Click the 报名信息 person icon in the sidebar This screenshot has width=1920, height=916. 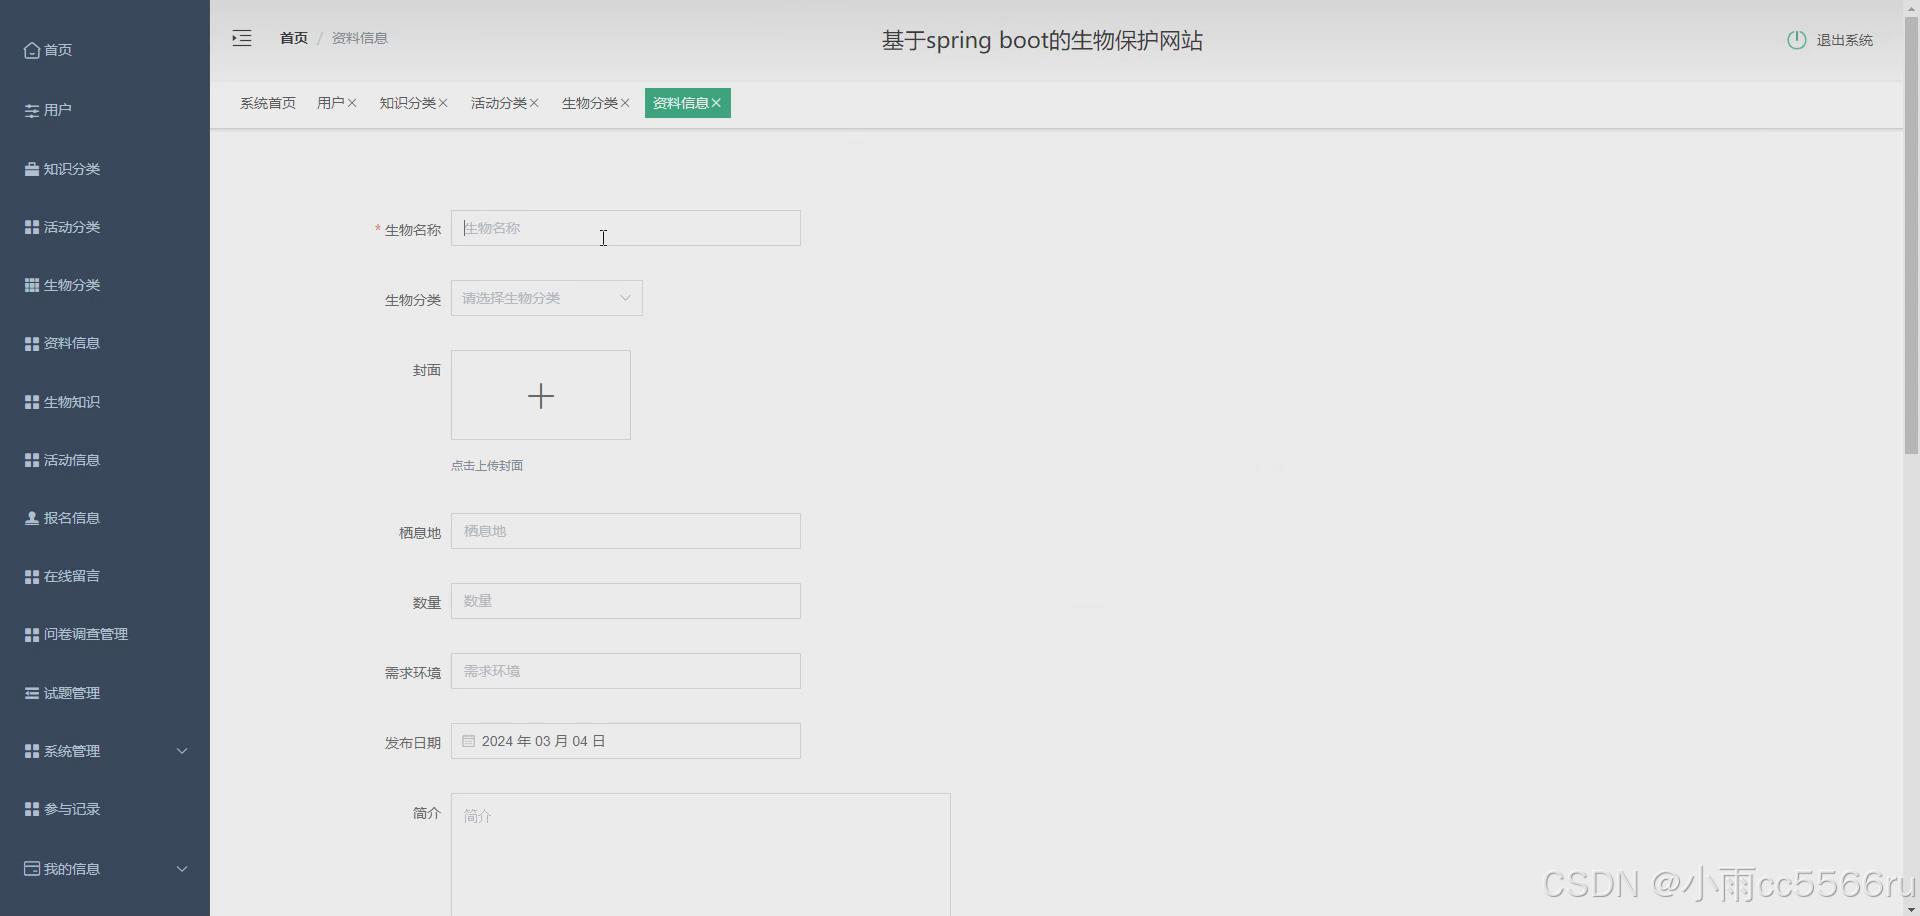32,518
